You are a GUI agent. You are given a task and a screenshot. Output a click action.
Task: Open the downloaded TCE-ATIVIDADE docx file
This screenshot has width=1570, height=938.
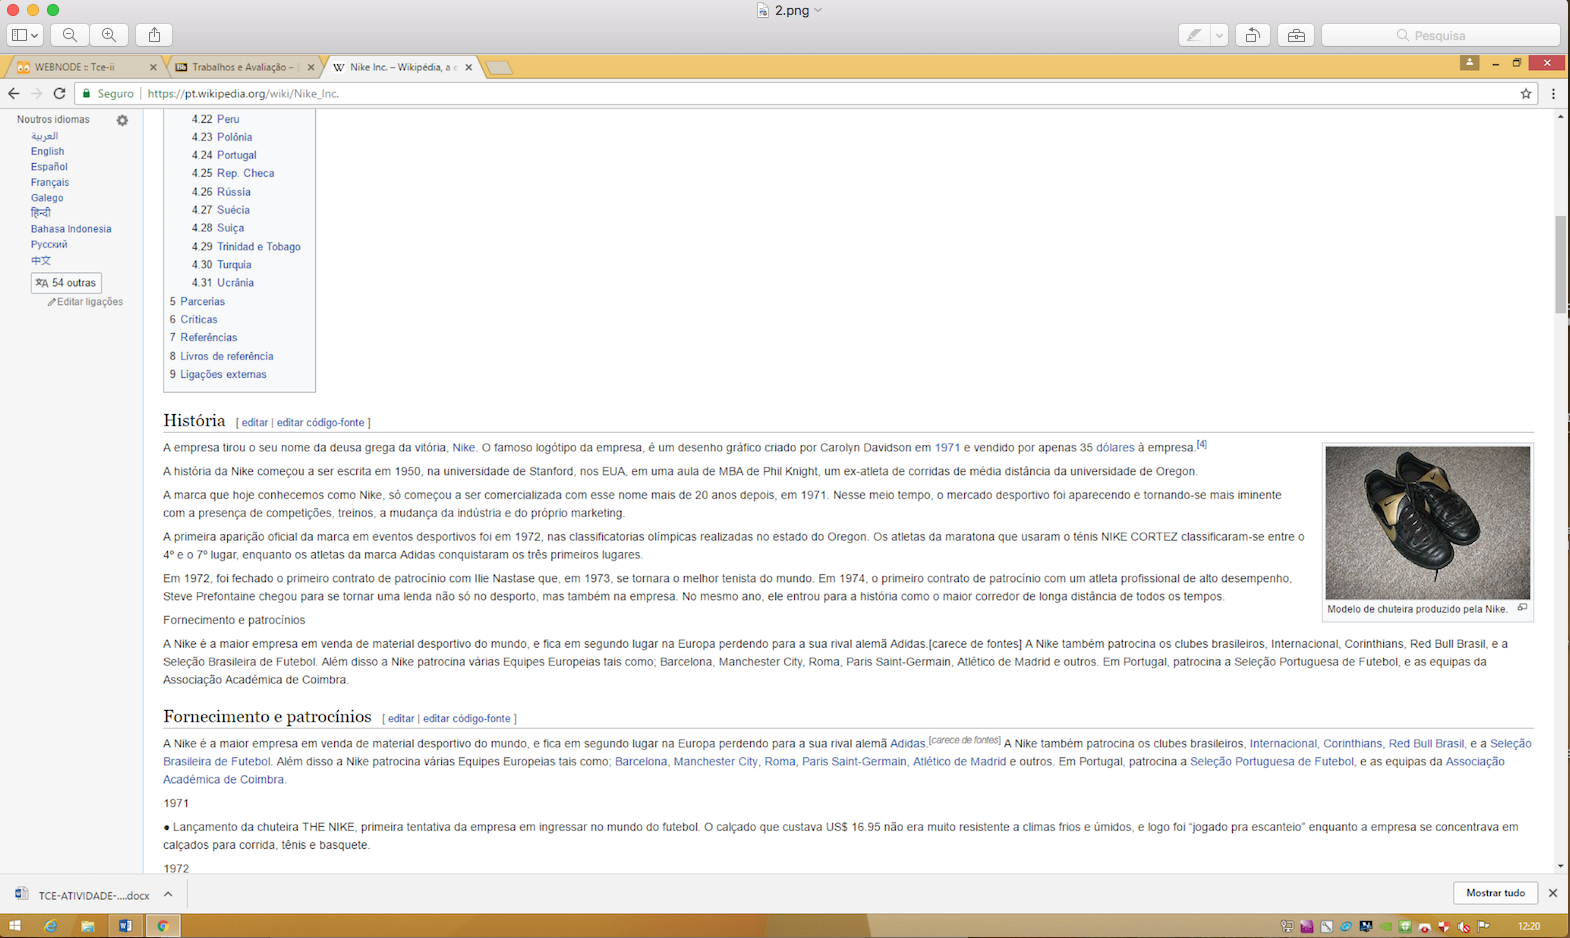coord(84,895)
